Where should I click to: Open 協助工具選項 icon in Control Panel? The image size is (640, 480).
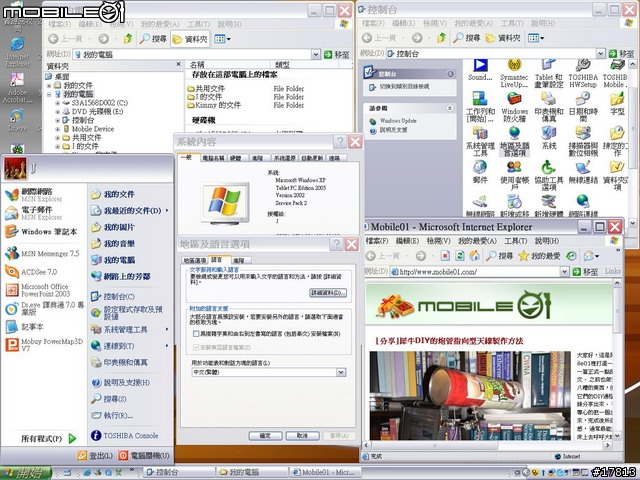click(x=549, y=176)
